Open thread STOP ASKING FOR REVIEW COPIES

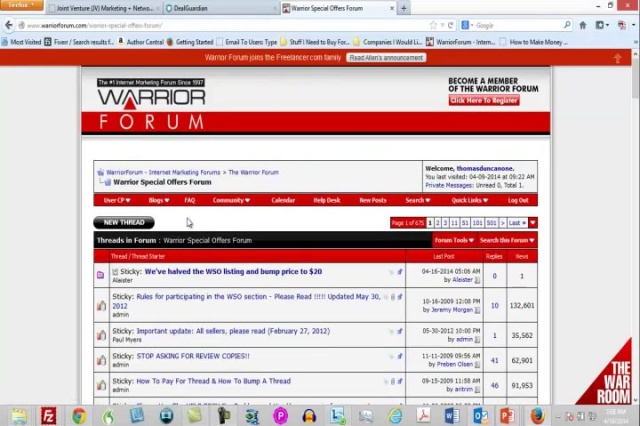coord(193,356)
